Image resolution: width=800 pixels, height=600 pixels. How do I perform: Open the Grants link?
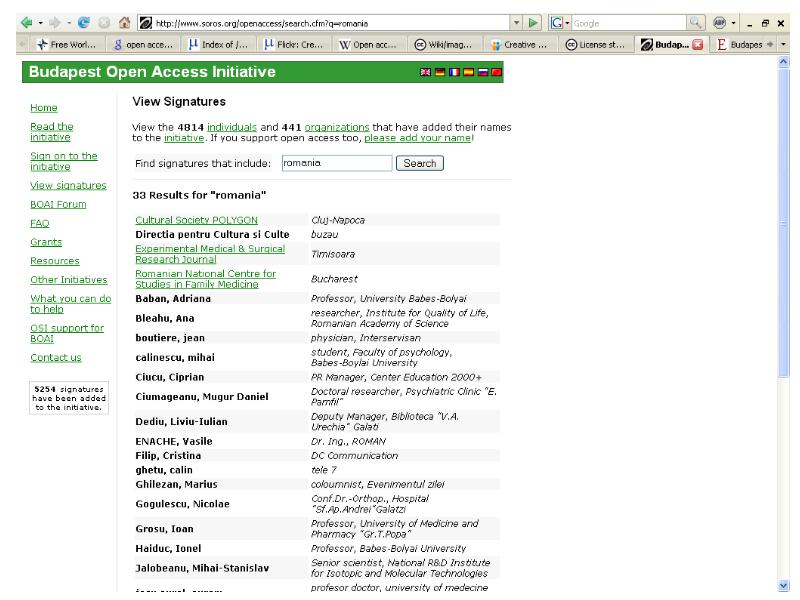click(46, 242)
